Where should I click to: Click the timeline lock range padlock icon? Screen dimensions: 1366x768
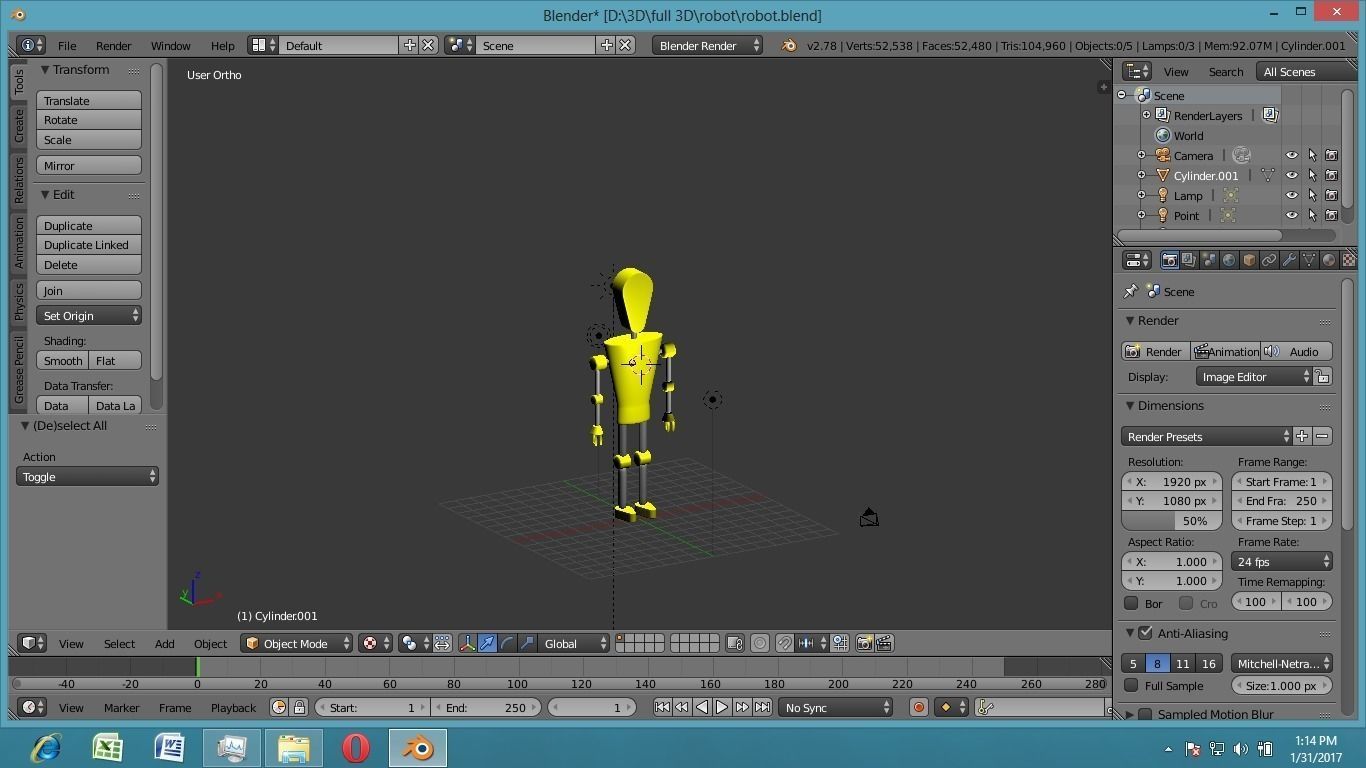pos(299,708)
